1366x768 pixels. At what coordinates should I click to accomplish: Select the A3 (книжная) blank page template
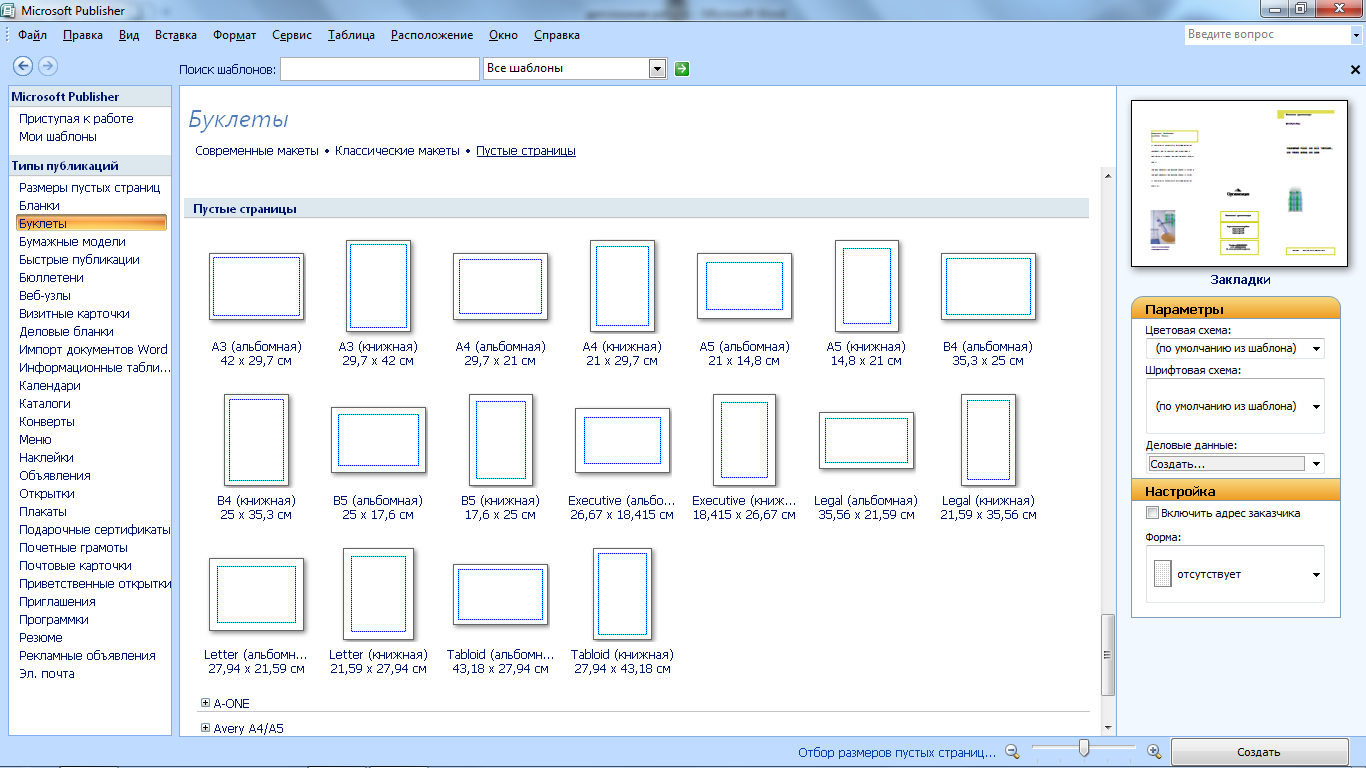[378, 286]
